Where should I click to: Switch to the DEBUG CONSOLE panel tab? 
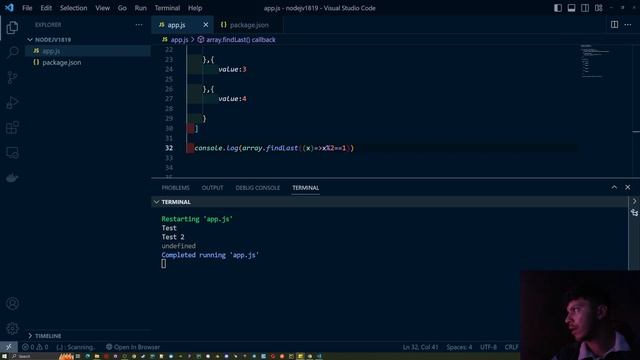(258, 188)
